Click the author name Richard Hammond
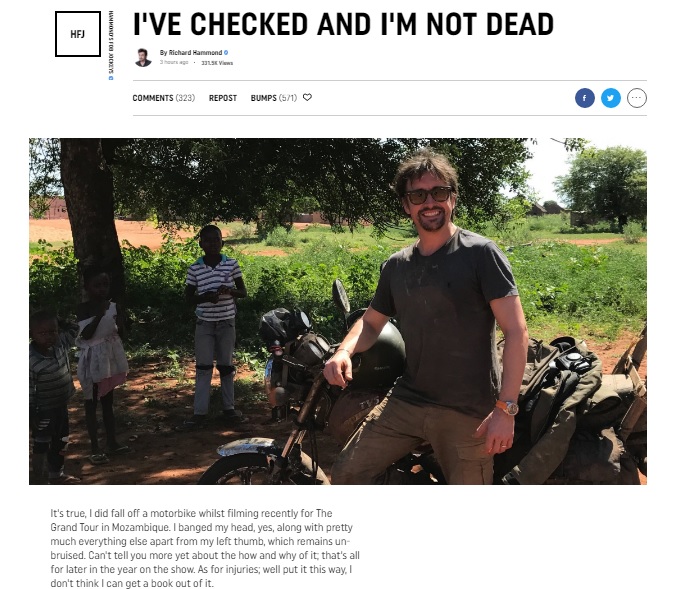The width and height of the screenshot is (677, 589). tap(195, 53)
